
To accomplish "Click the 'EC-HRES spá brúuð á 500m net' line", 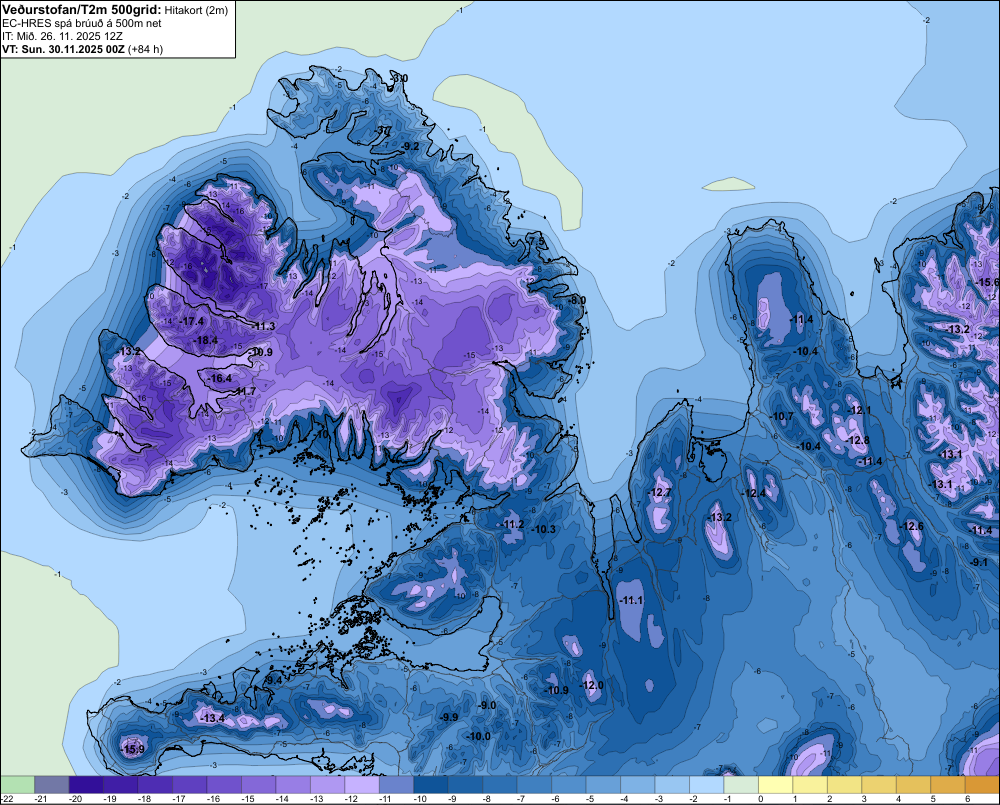I will click(x=82, y=24).
